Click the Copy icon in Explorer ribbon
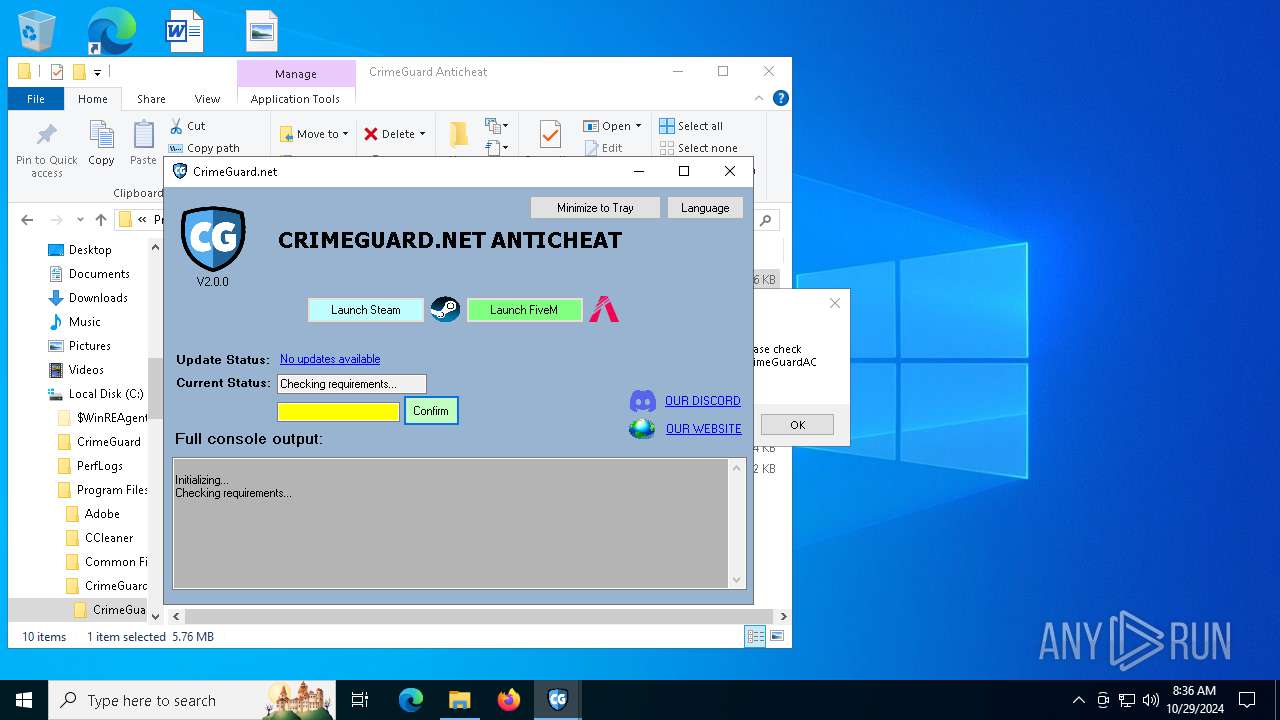The width and height of the screenshot is (1280, 720). pos(101,143)
